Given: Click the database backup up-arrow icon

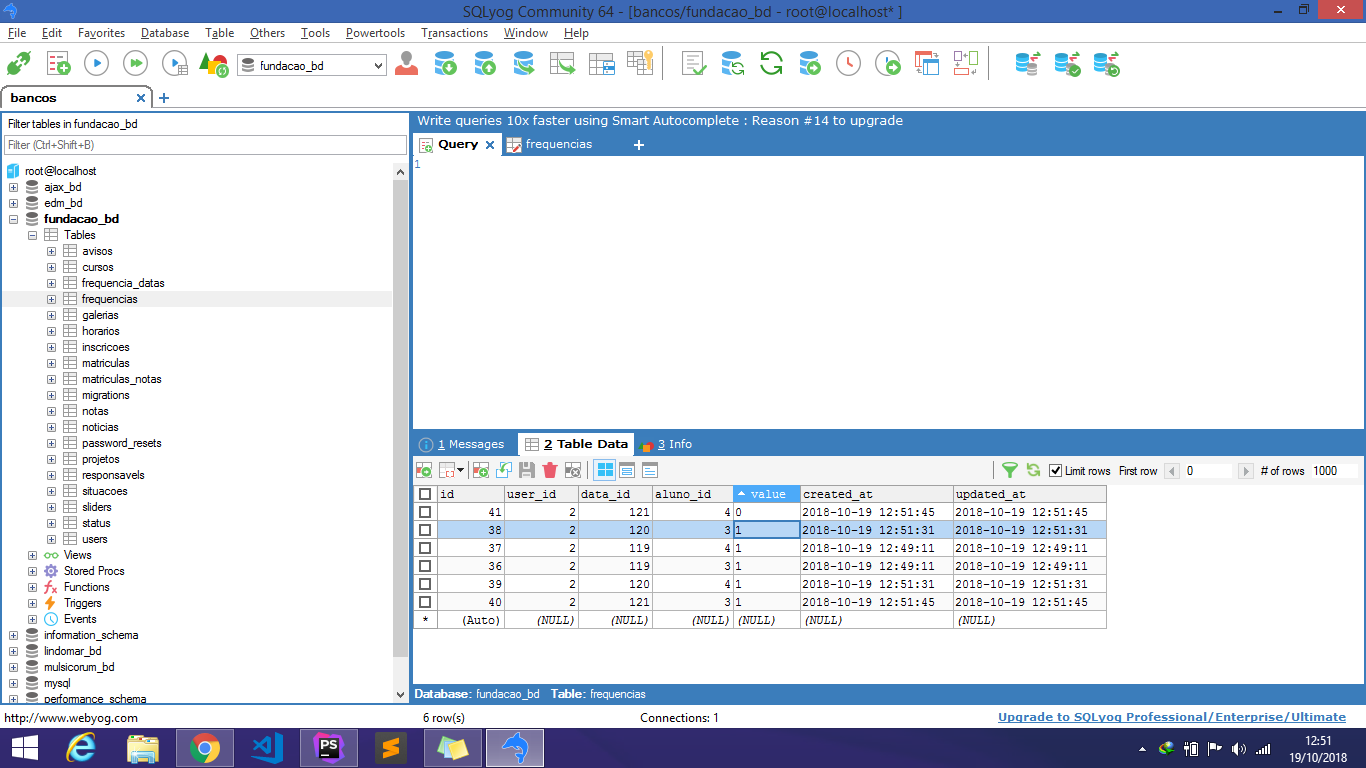Looking at the screenshot, I should [x=485, y=64].
